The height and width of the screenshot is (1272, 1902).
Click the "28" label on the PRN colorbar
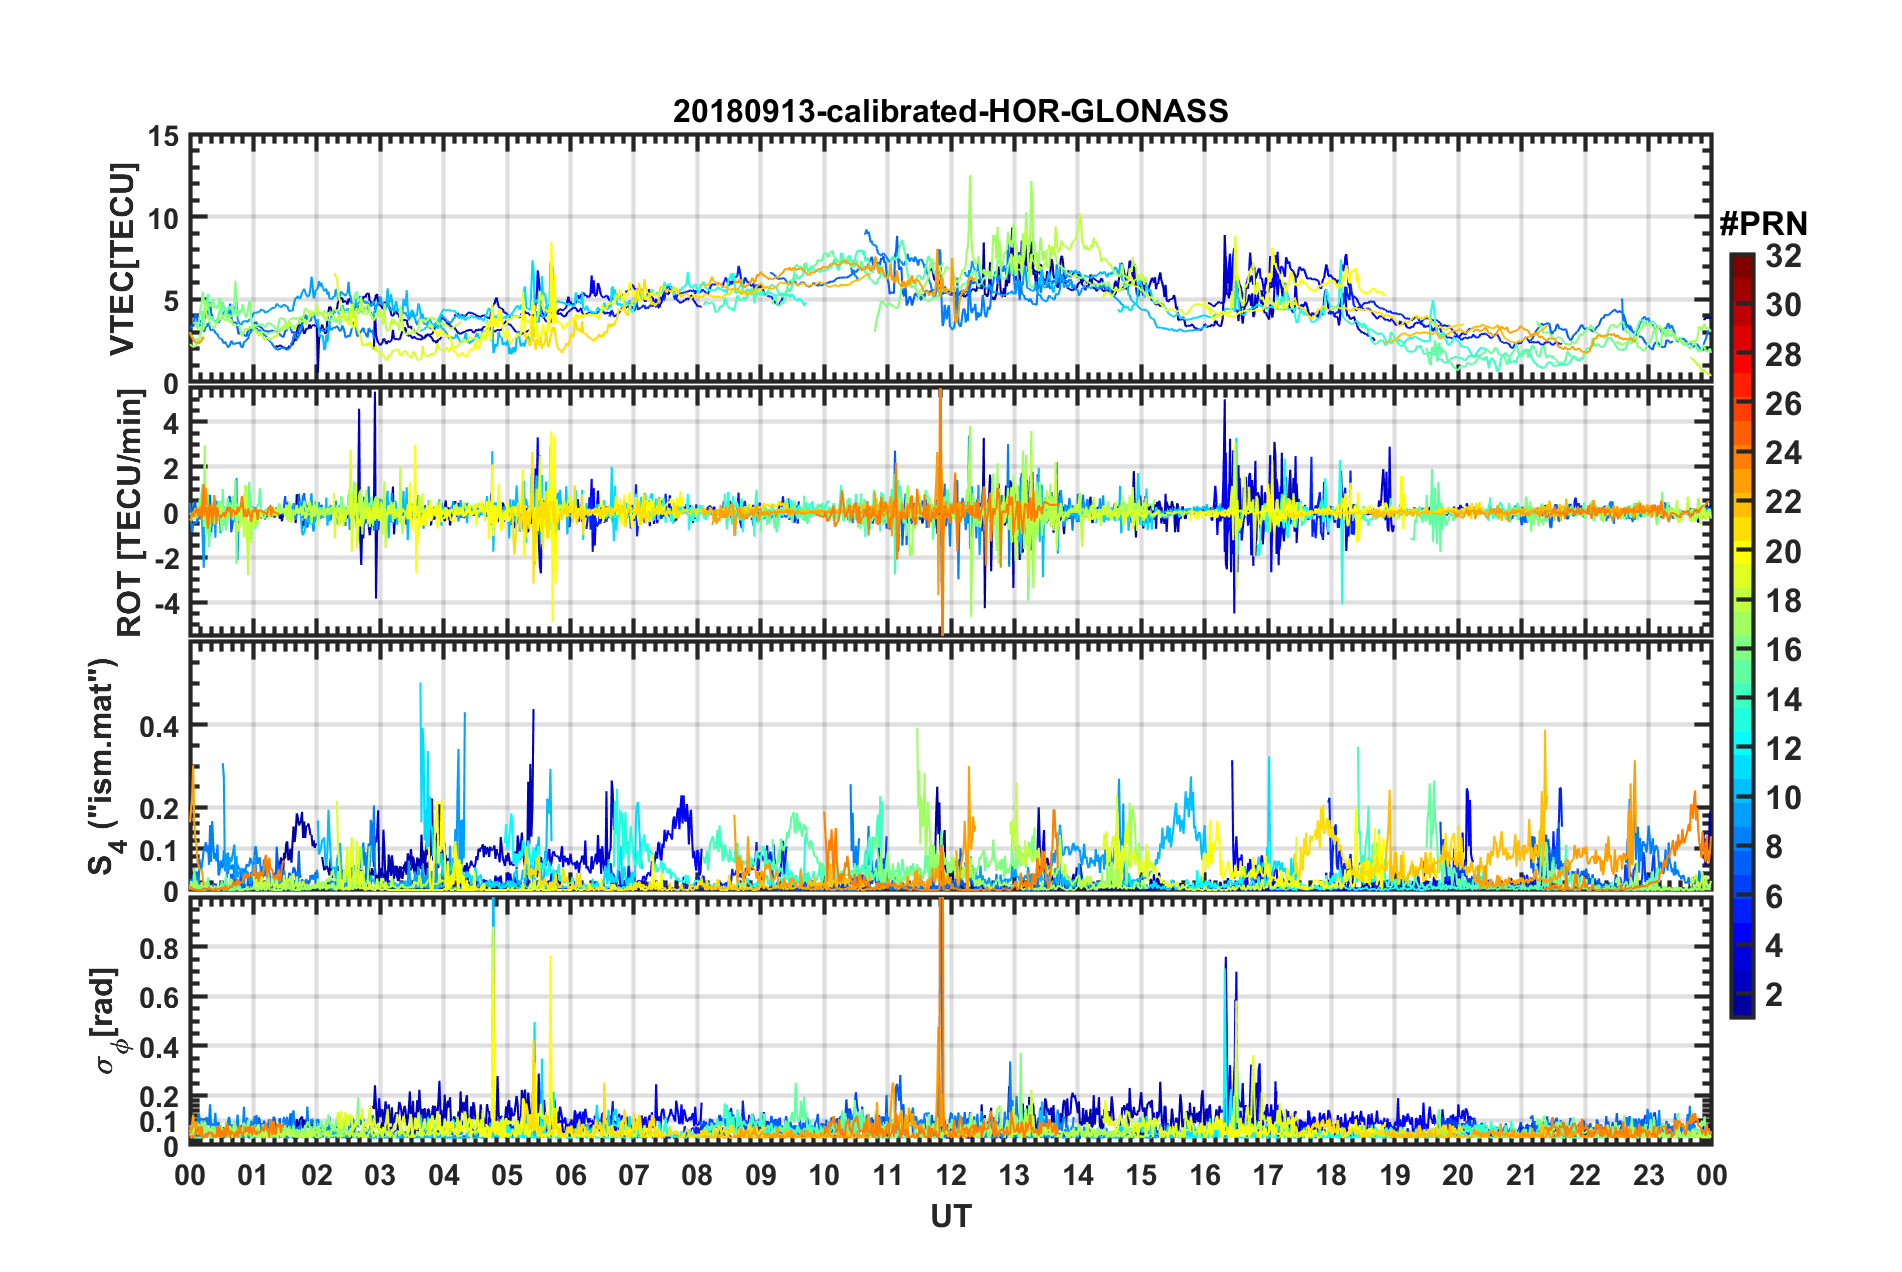pos(1784,355)
